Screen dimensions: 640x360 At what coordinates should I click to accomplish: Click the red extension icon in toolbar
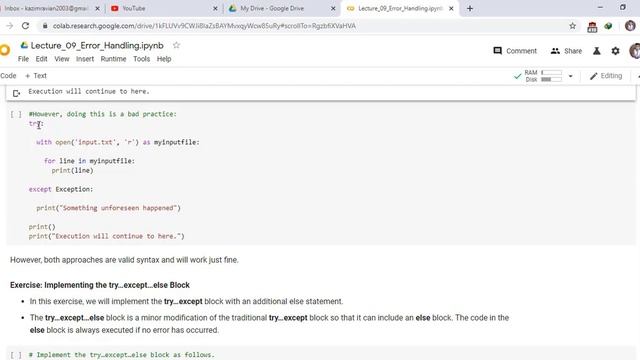(592, 27)
